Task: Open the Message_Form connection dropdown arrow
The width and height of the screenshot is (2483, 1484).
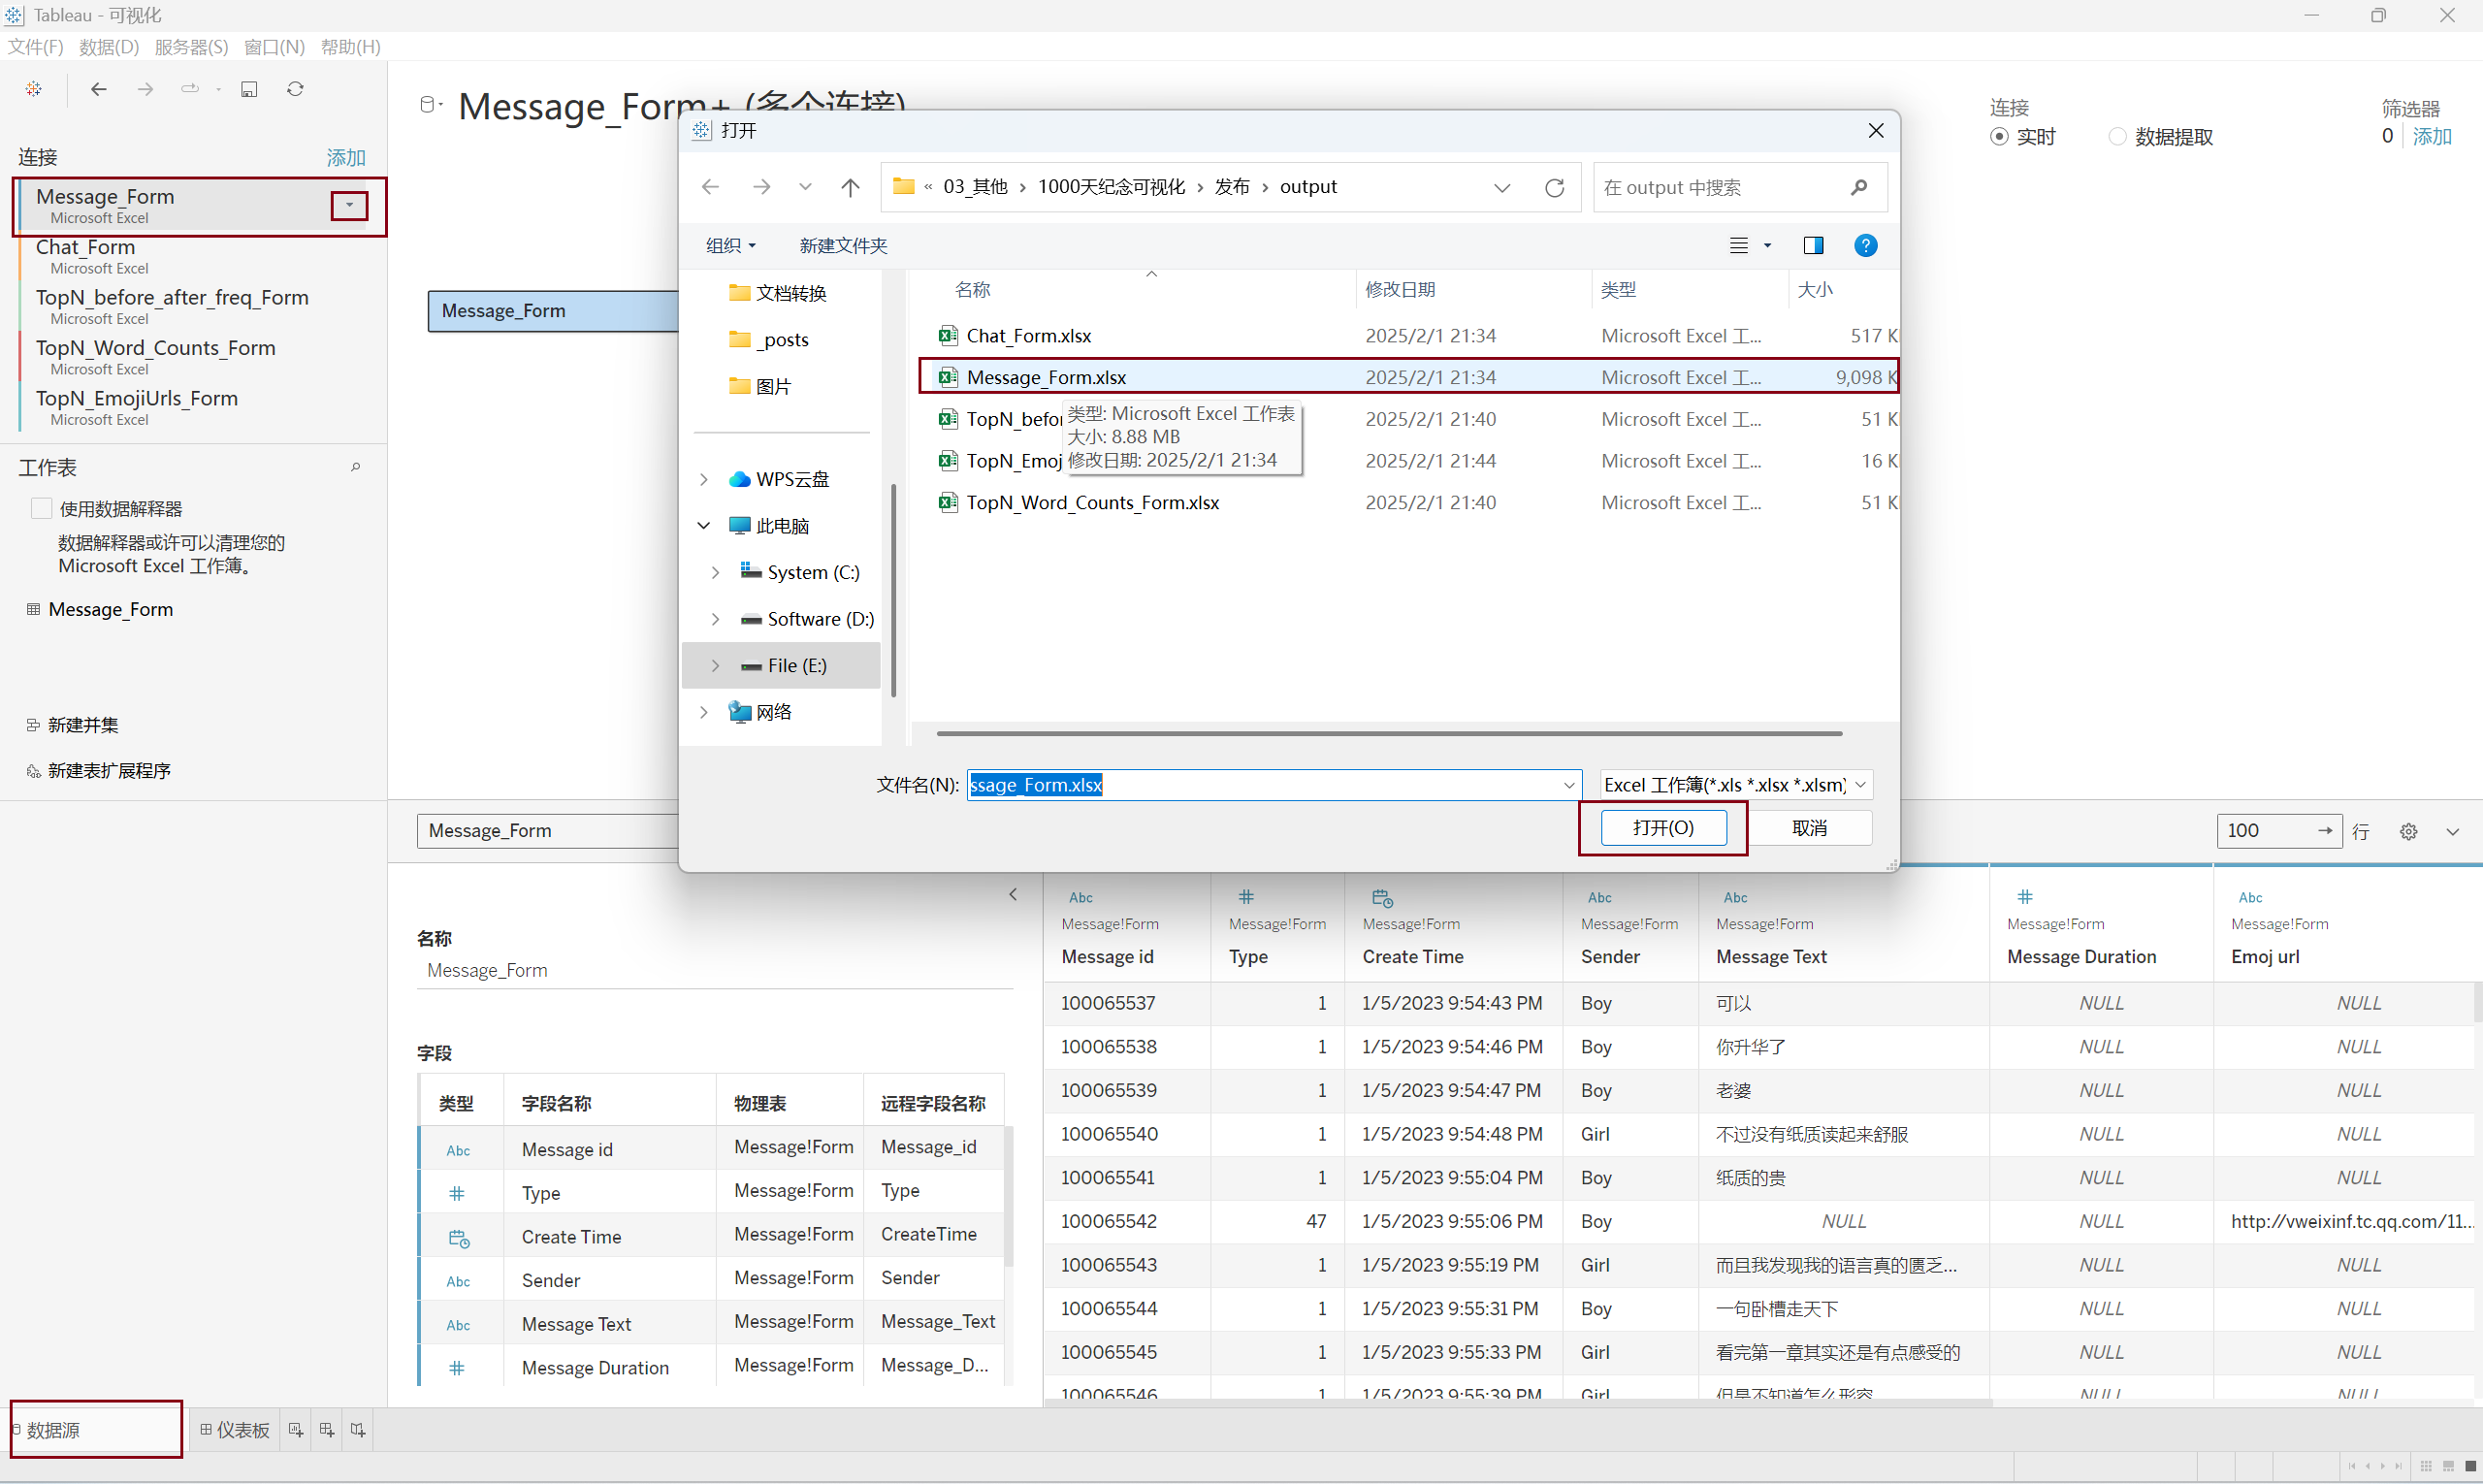Action: (349, 205)
